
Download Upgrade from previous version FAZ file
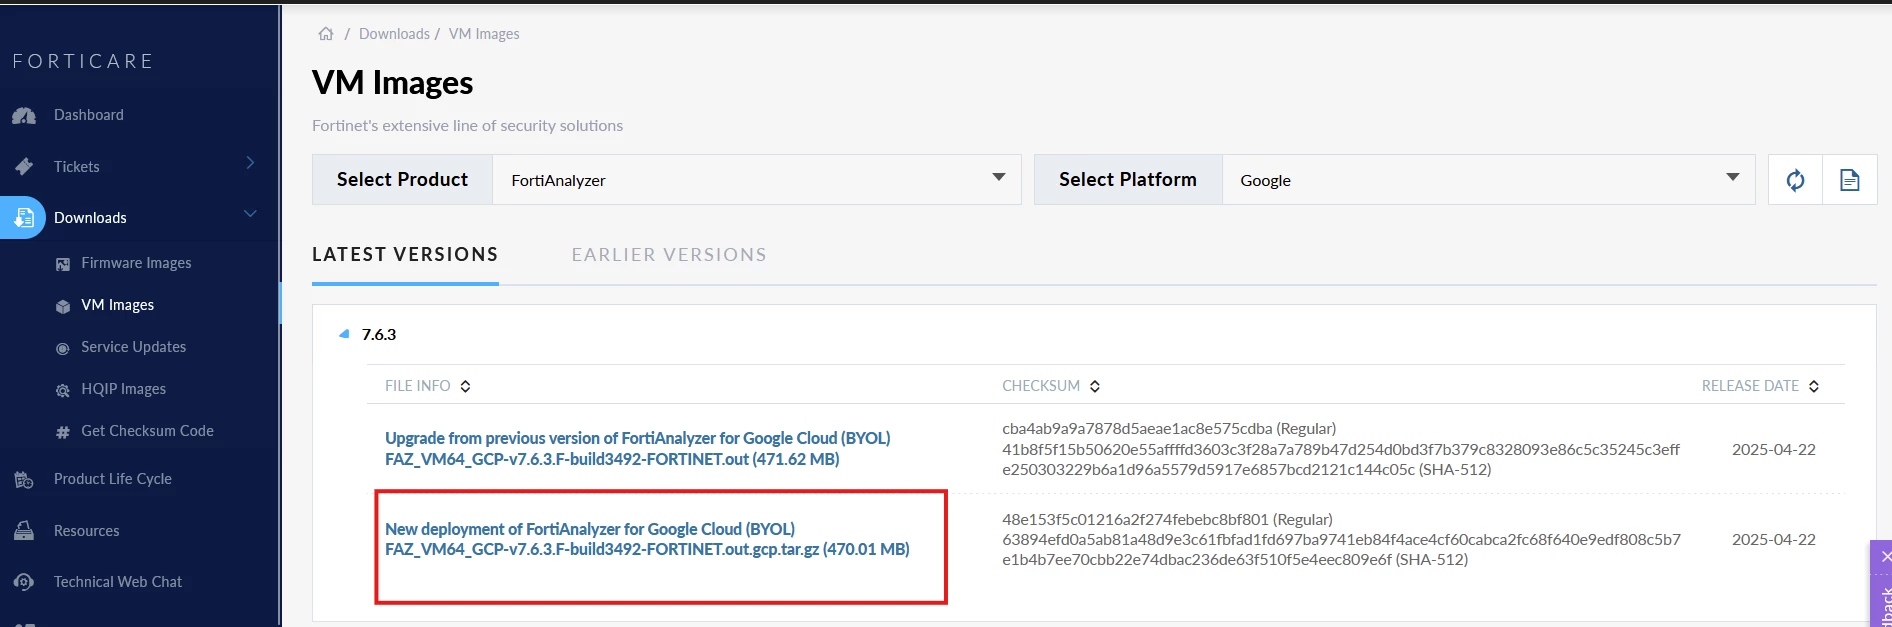click(x=637, y=449)
